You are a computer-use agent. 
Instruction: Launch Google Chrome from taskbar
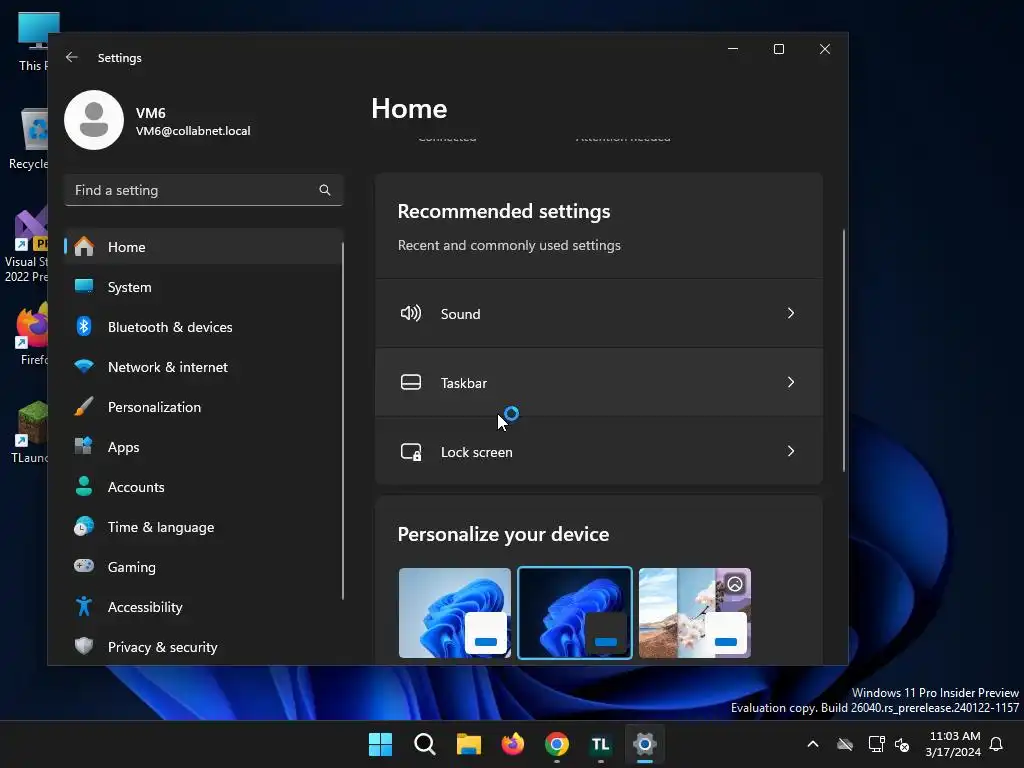pyautogui.click(x=556, y=744)
